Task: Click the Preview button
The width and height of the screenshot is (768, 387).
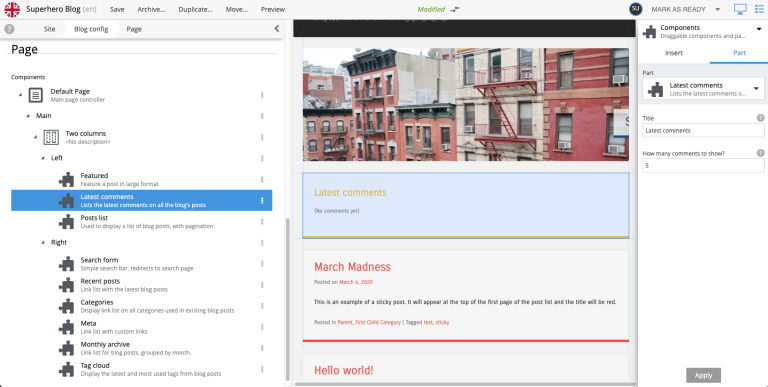Action: (273, 9)
